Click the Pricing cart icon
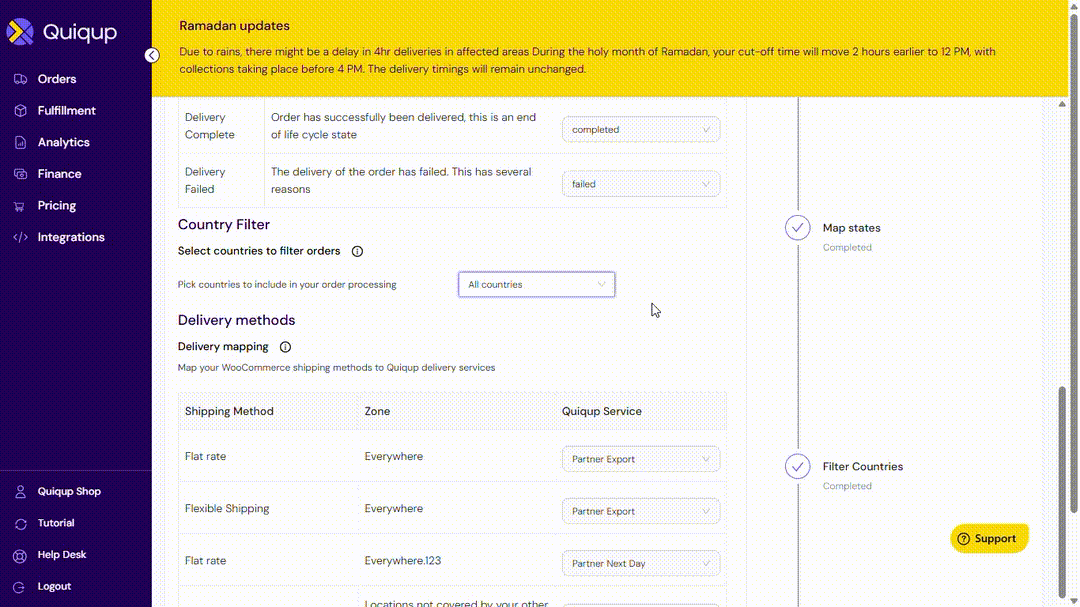 (x=20, y=206)
